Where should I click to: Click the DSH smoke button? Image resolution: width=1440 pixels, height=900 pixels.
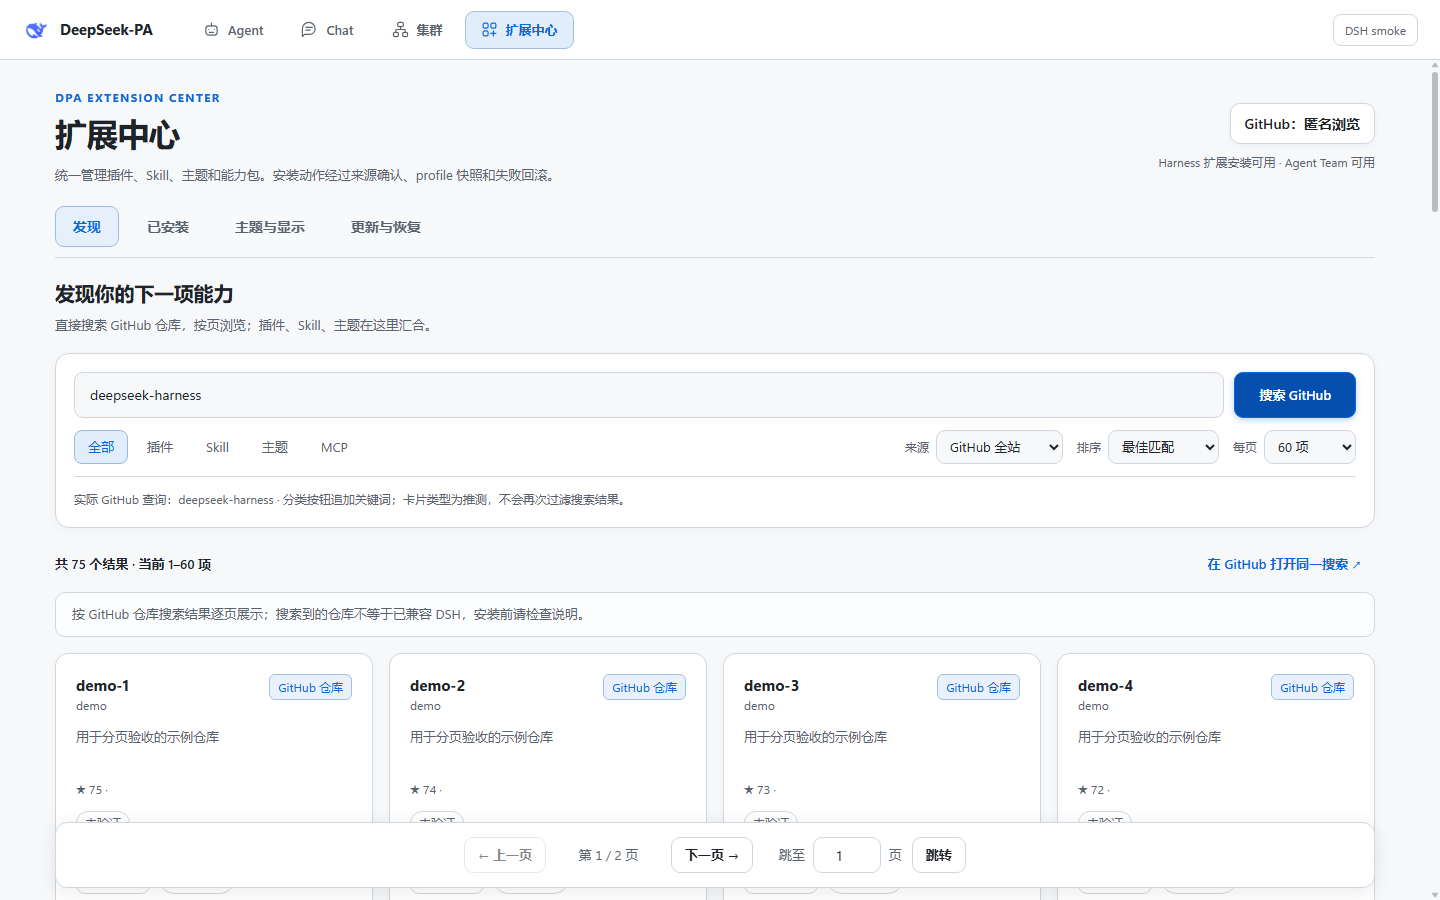coord(1375,30)
